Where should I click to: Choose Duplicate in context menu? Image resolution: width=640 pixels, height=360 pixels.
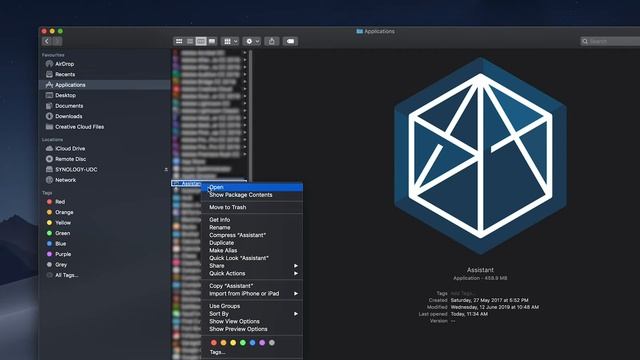pyautogui.click(x=252, y=243)
